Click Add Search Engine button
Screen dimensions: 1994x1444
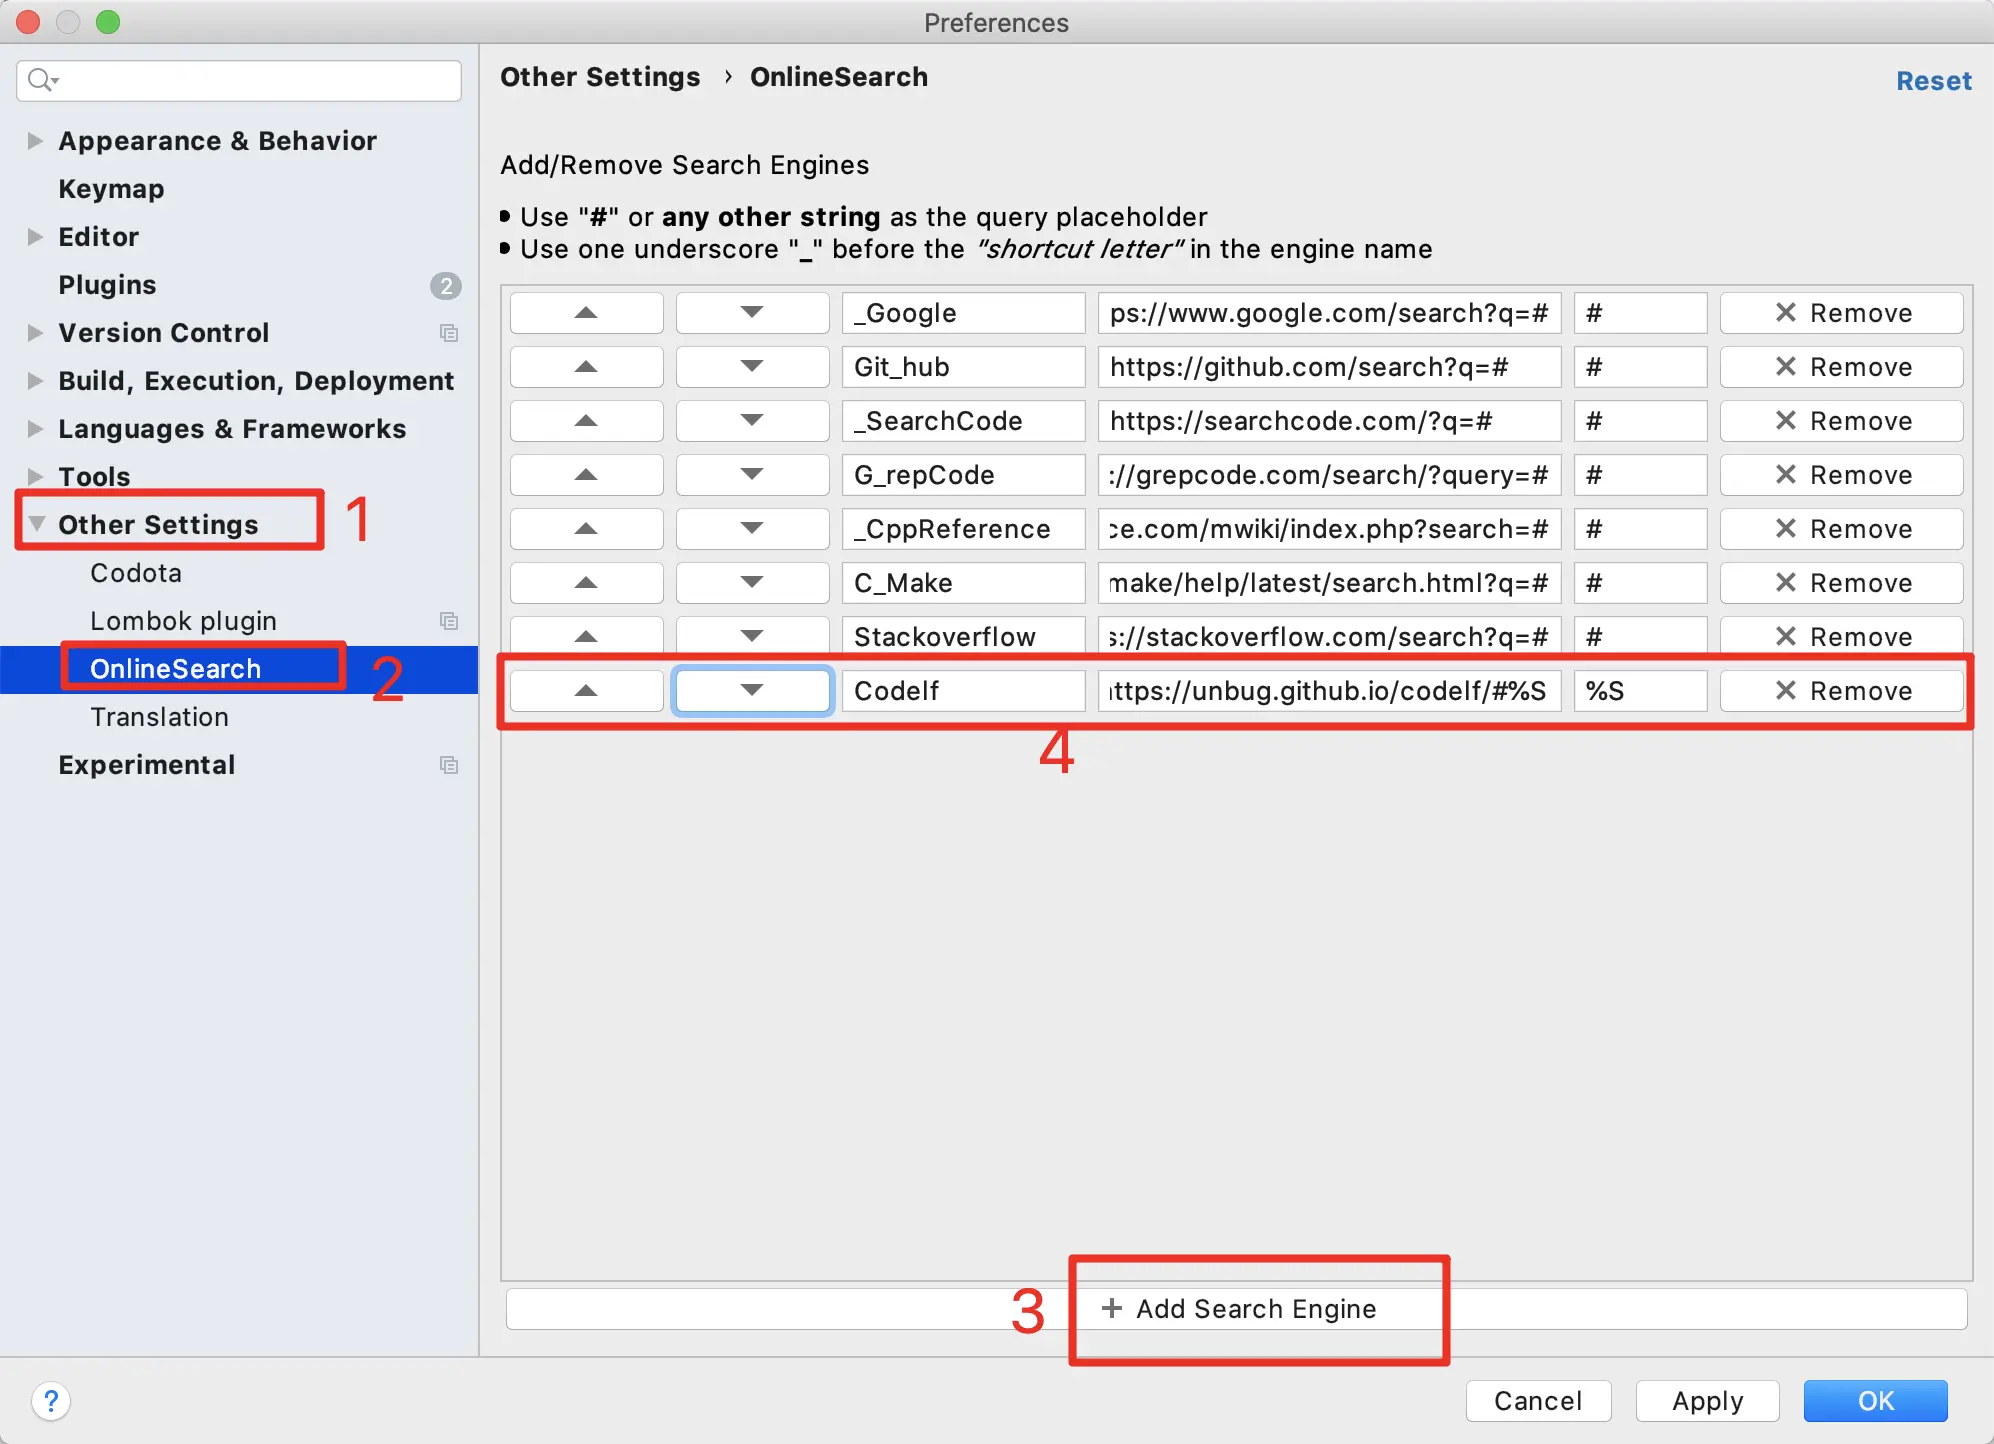(1238, 1309)
